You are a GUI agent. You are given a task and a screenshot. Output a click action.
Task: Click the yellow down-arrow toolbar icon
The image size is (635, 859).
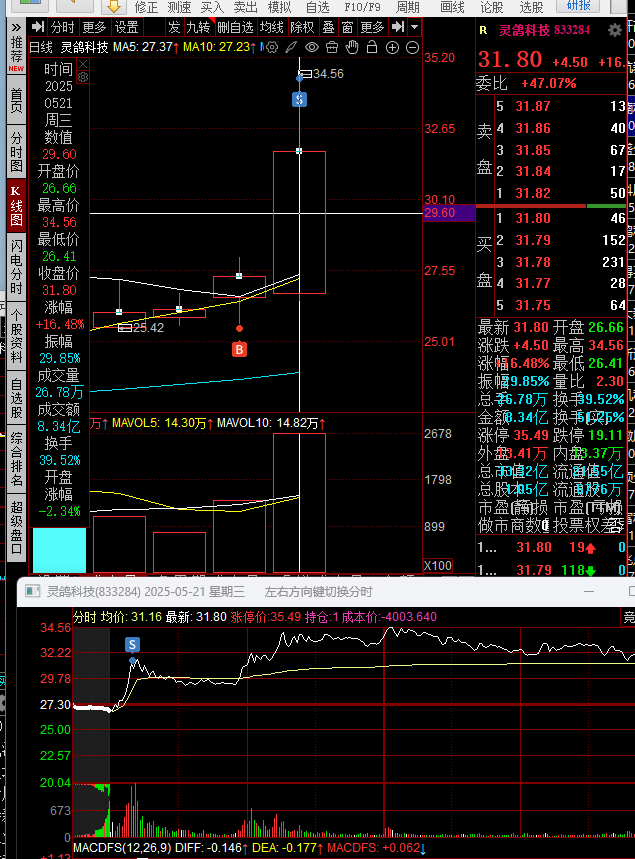pos(114,7)
